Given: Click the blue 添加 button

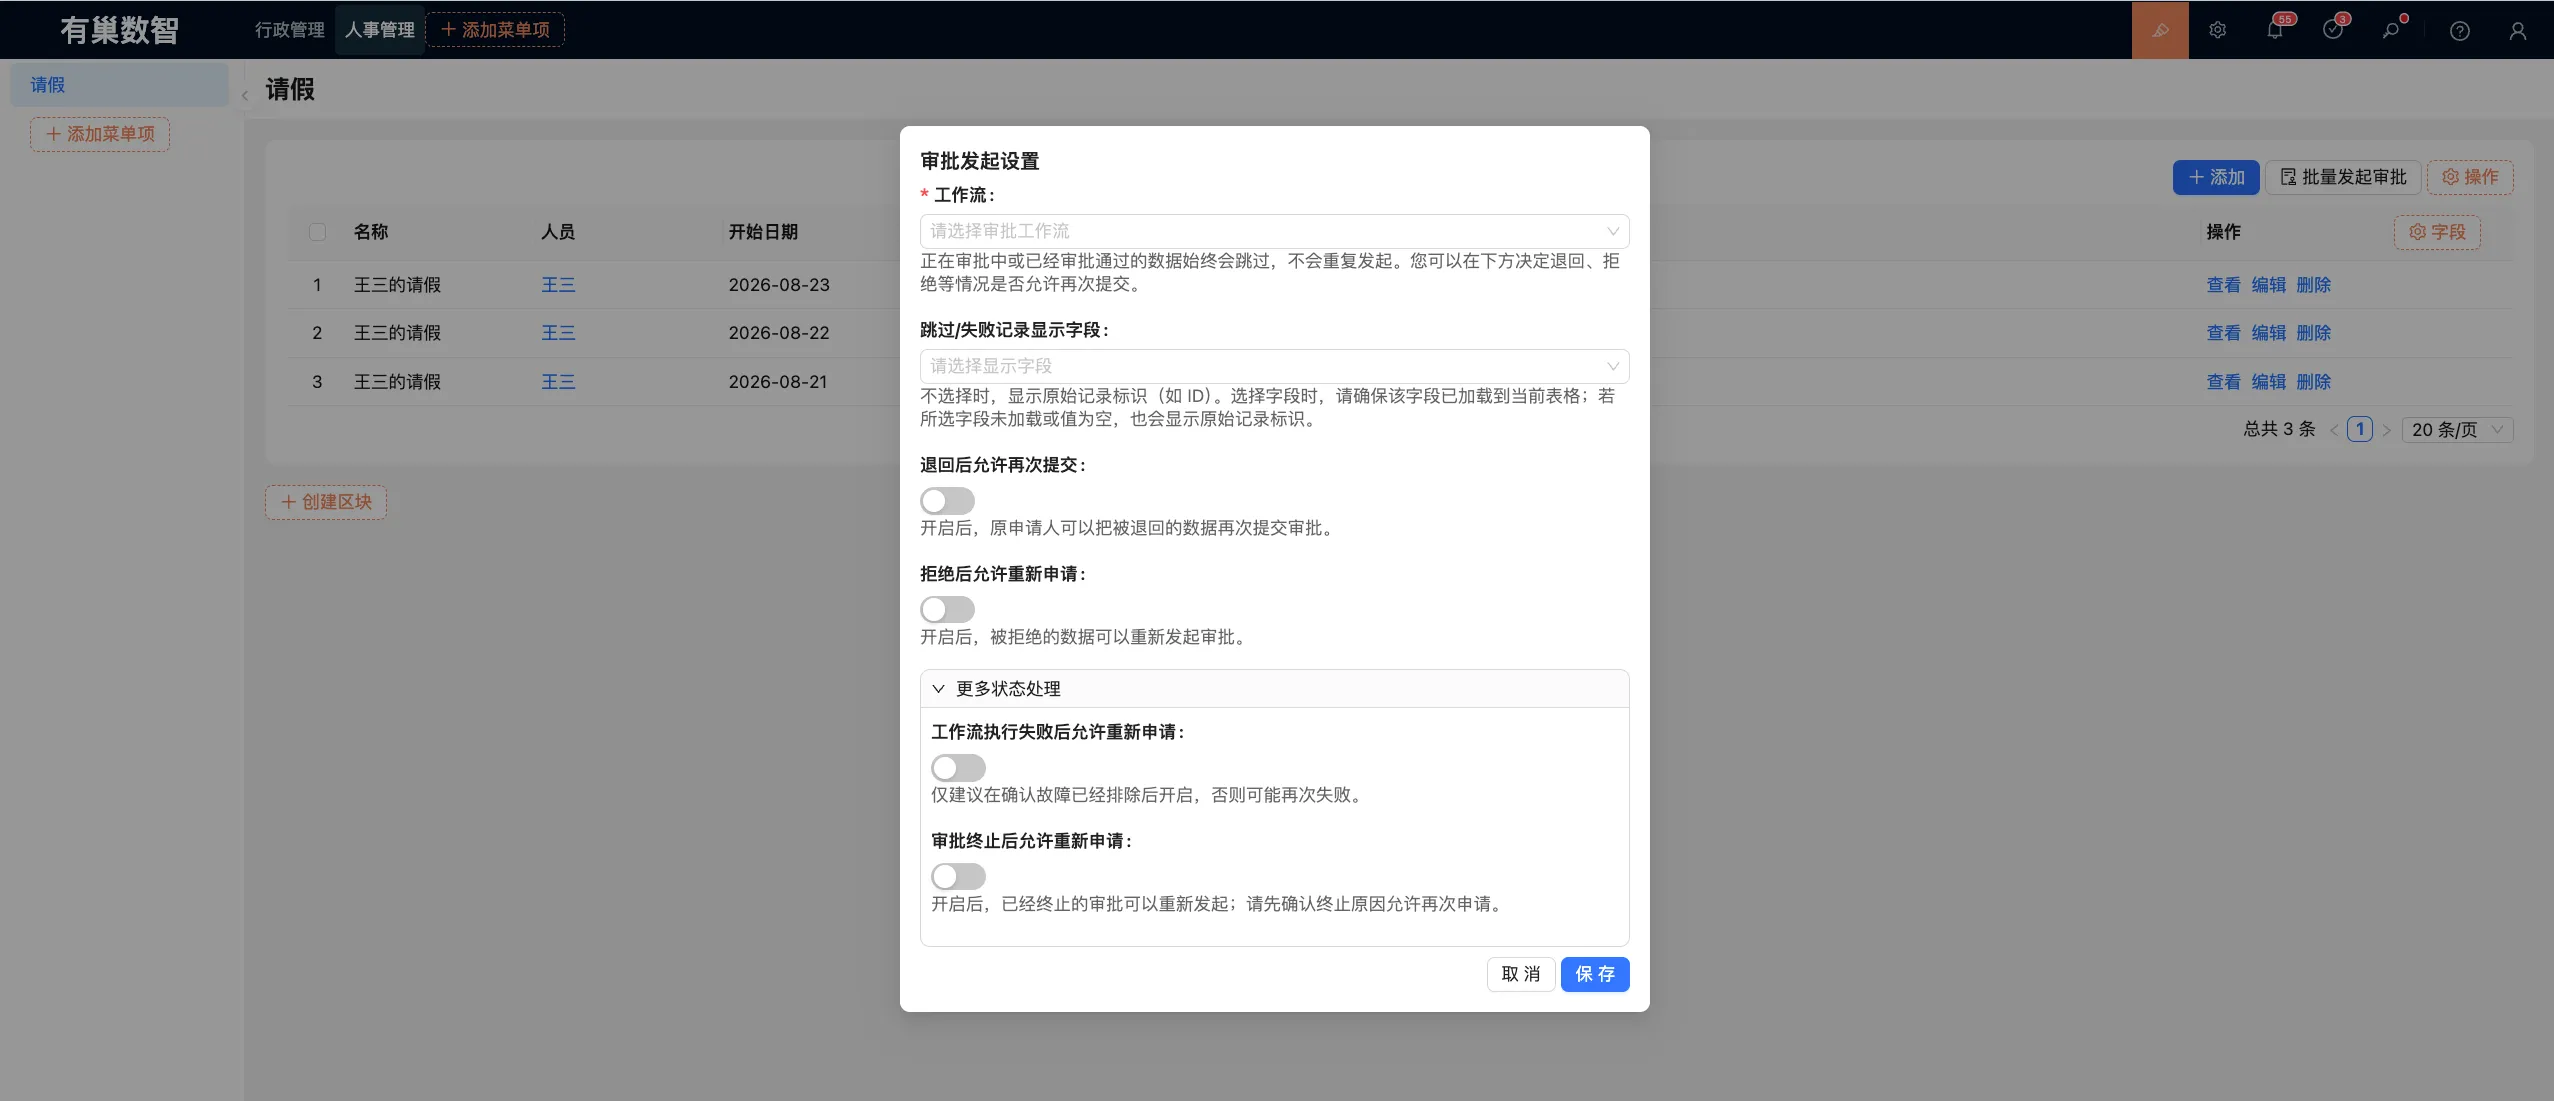Looking at the screenshot, I should (2216, 177).
